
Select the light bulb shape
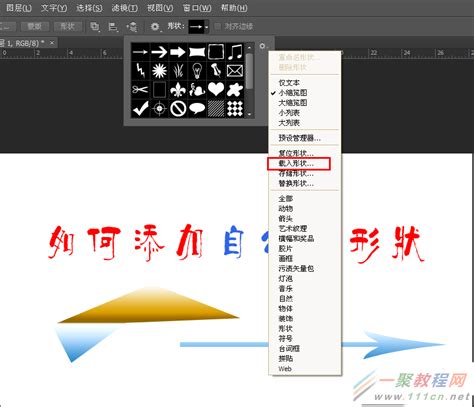pyautogui.click(x=197, y=71)
